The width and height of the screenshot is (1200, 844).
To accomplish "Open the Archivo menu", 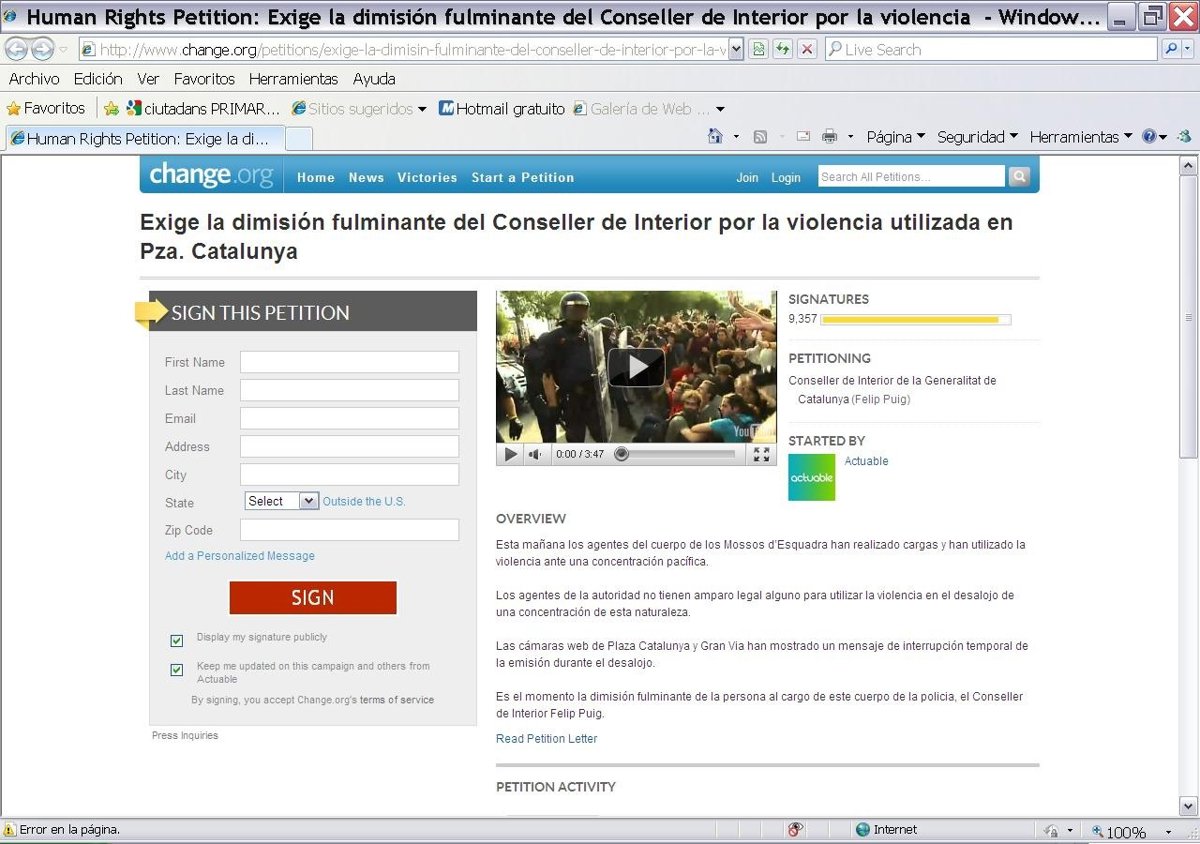I will click(x=34, y=79).
